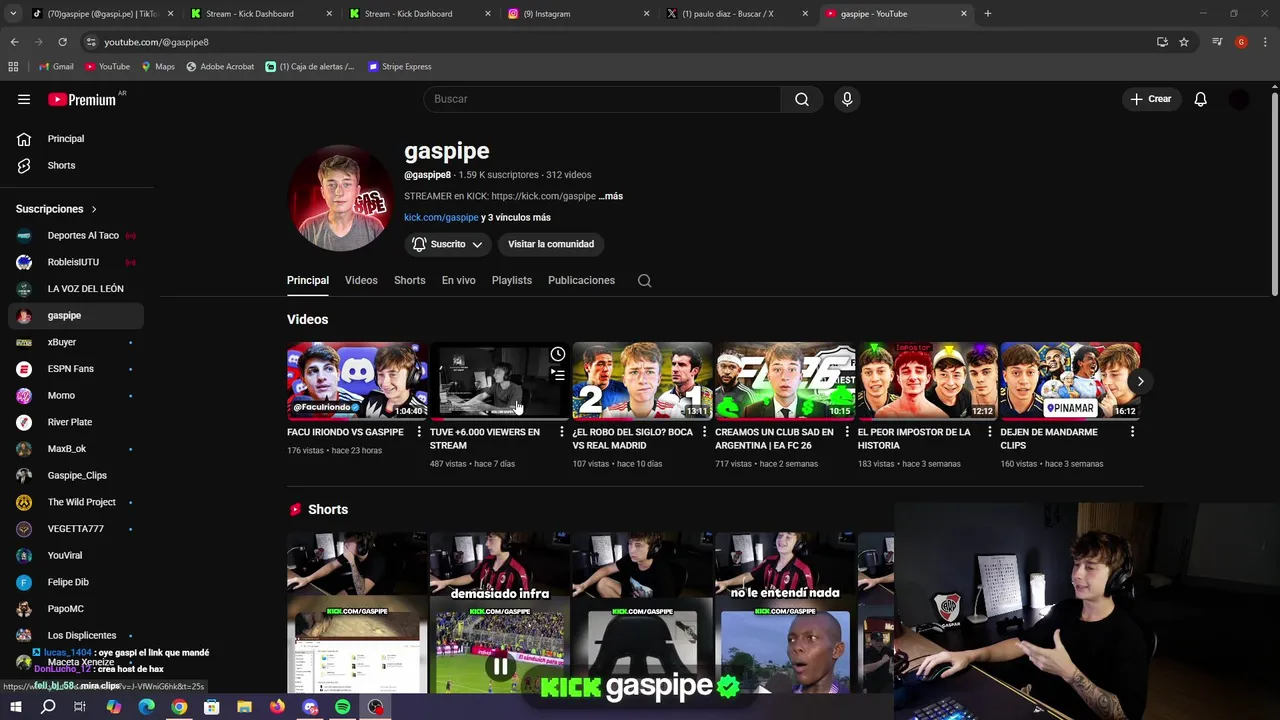Screen dimensions: 1280x720
Task: Open the account avatar menu
Action: [1239, 99]
